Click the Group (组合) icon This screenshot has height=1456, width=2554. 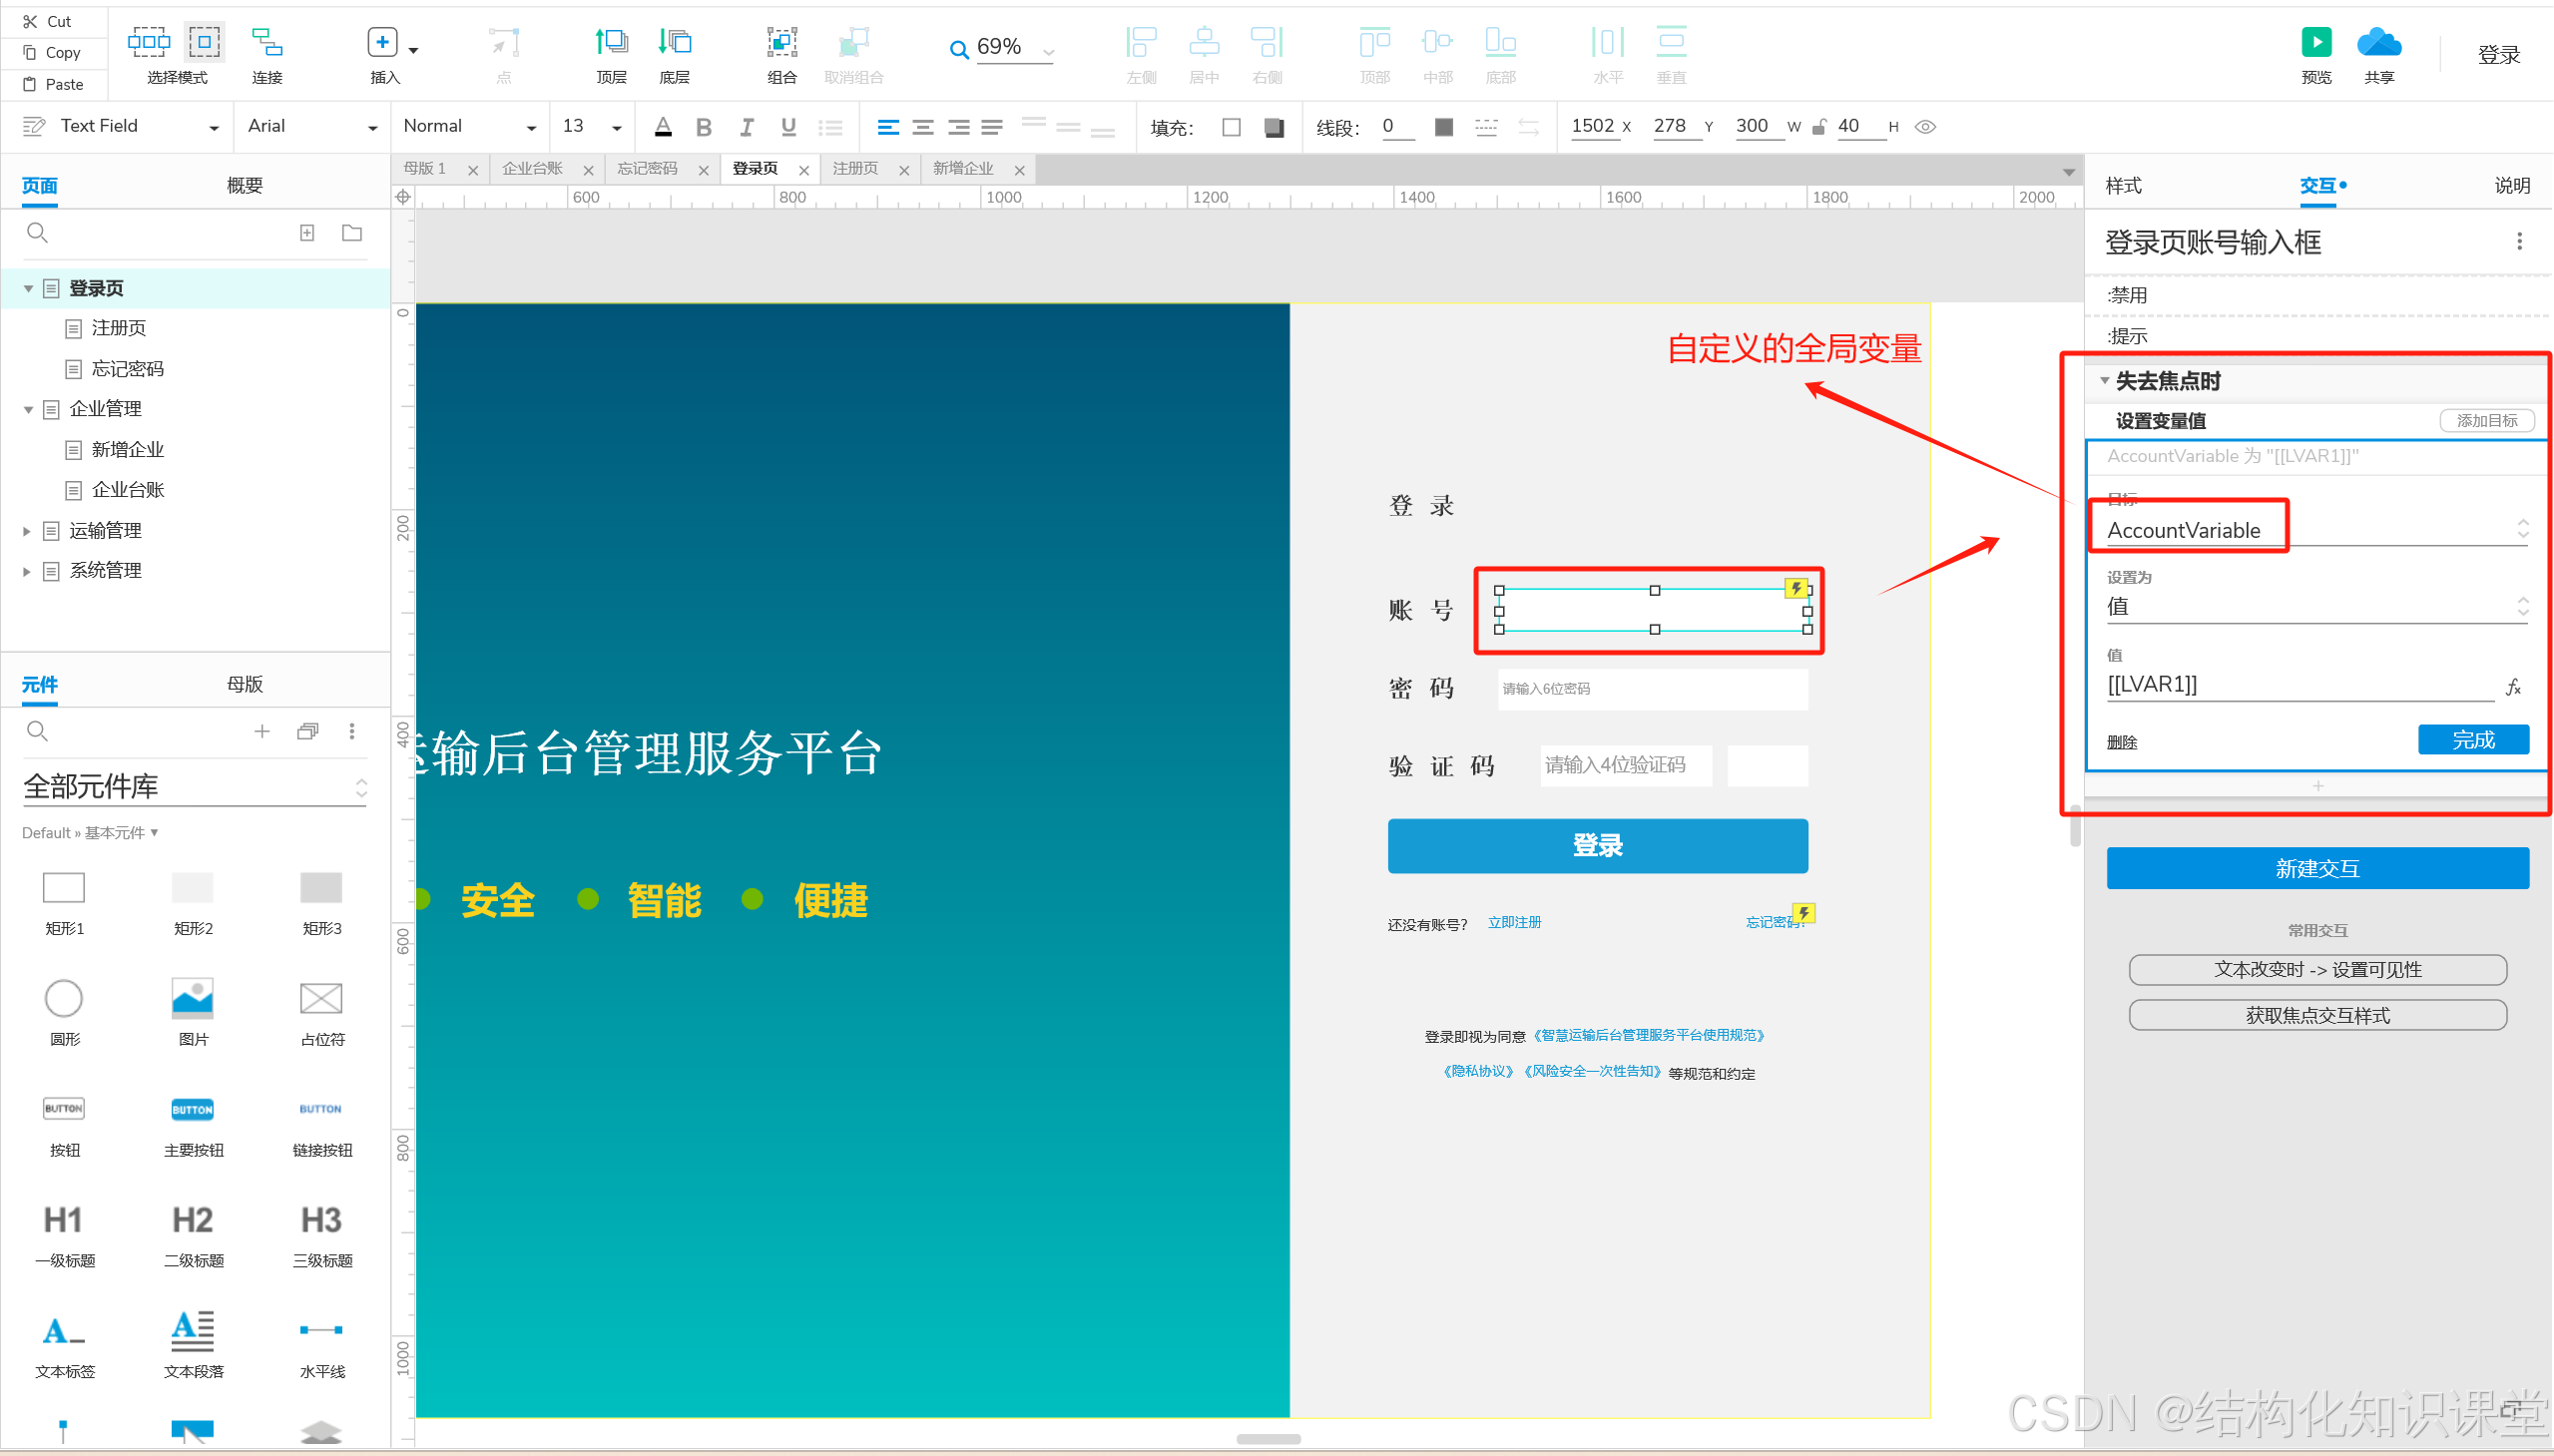pyautogui.click(x=781, y=43)
